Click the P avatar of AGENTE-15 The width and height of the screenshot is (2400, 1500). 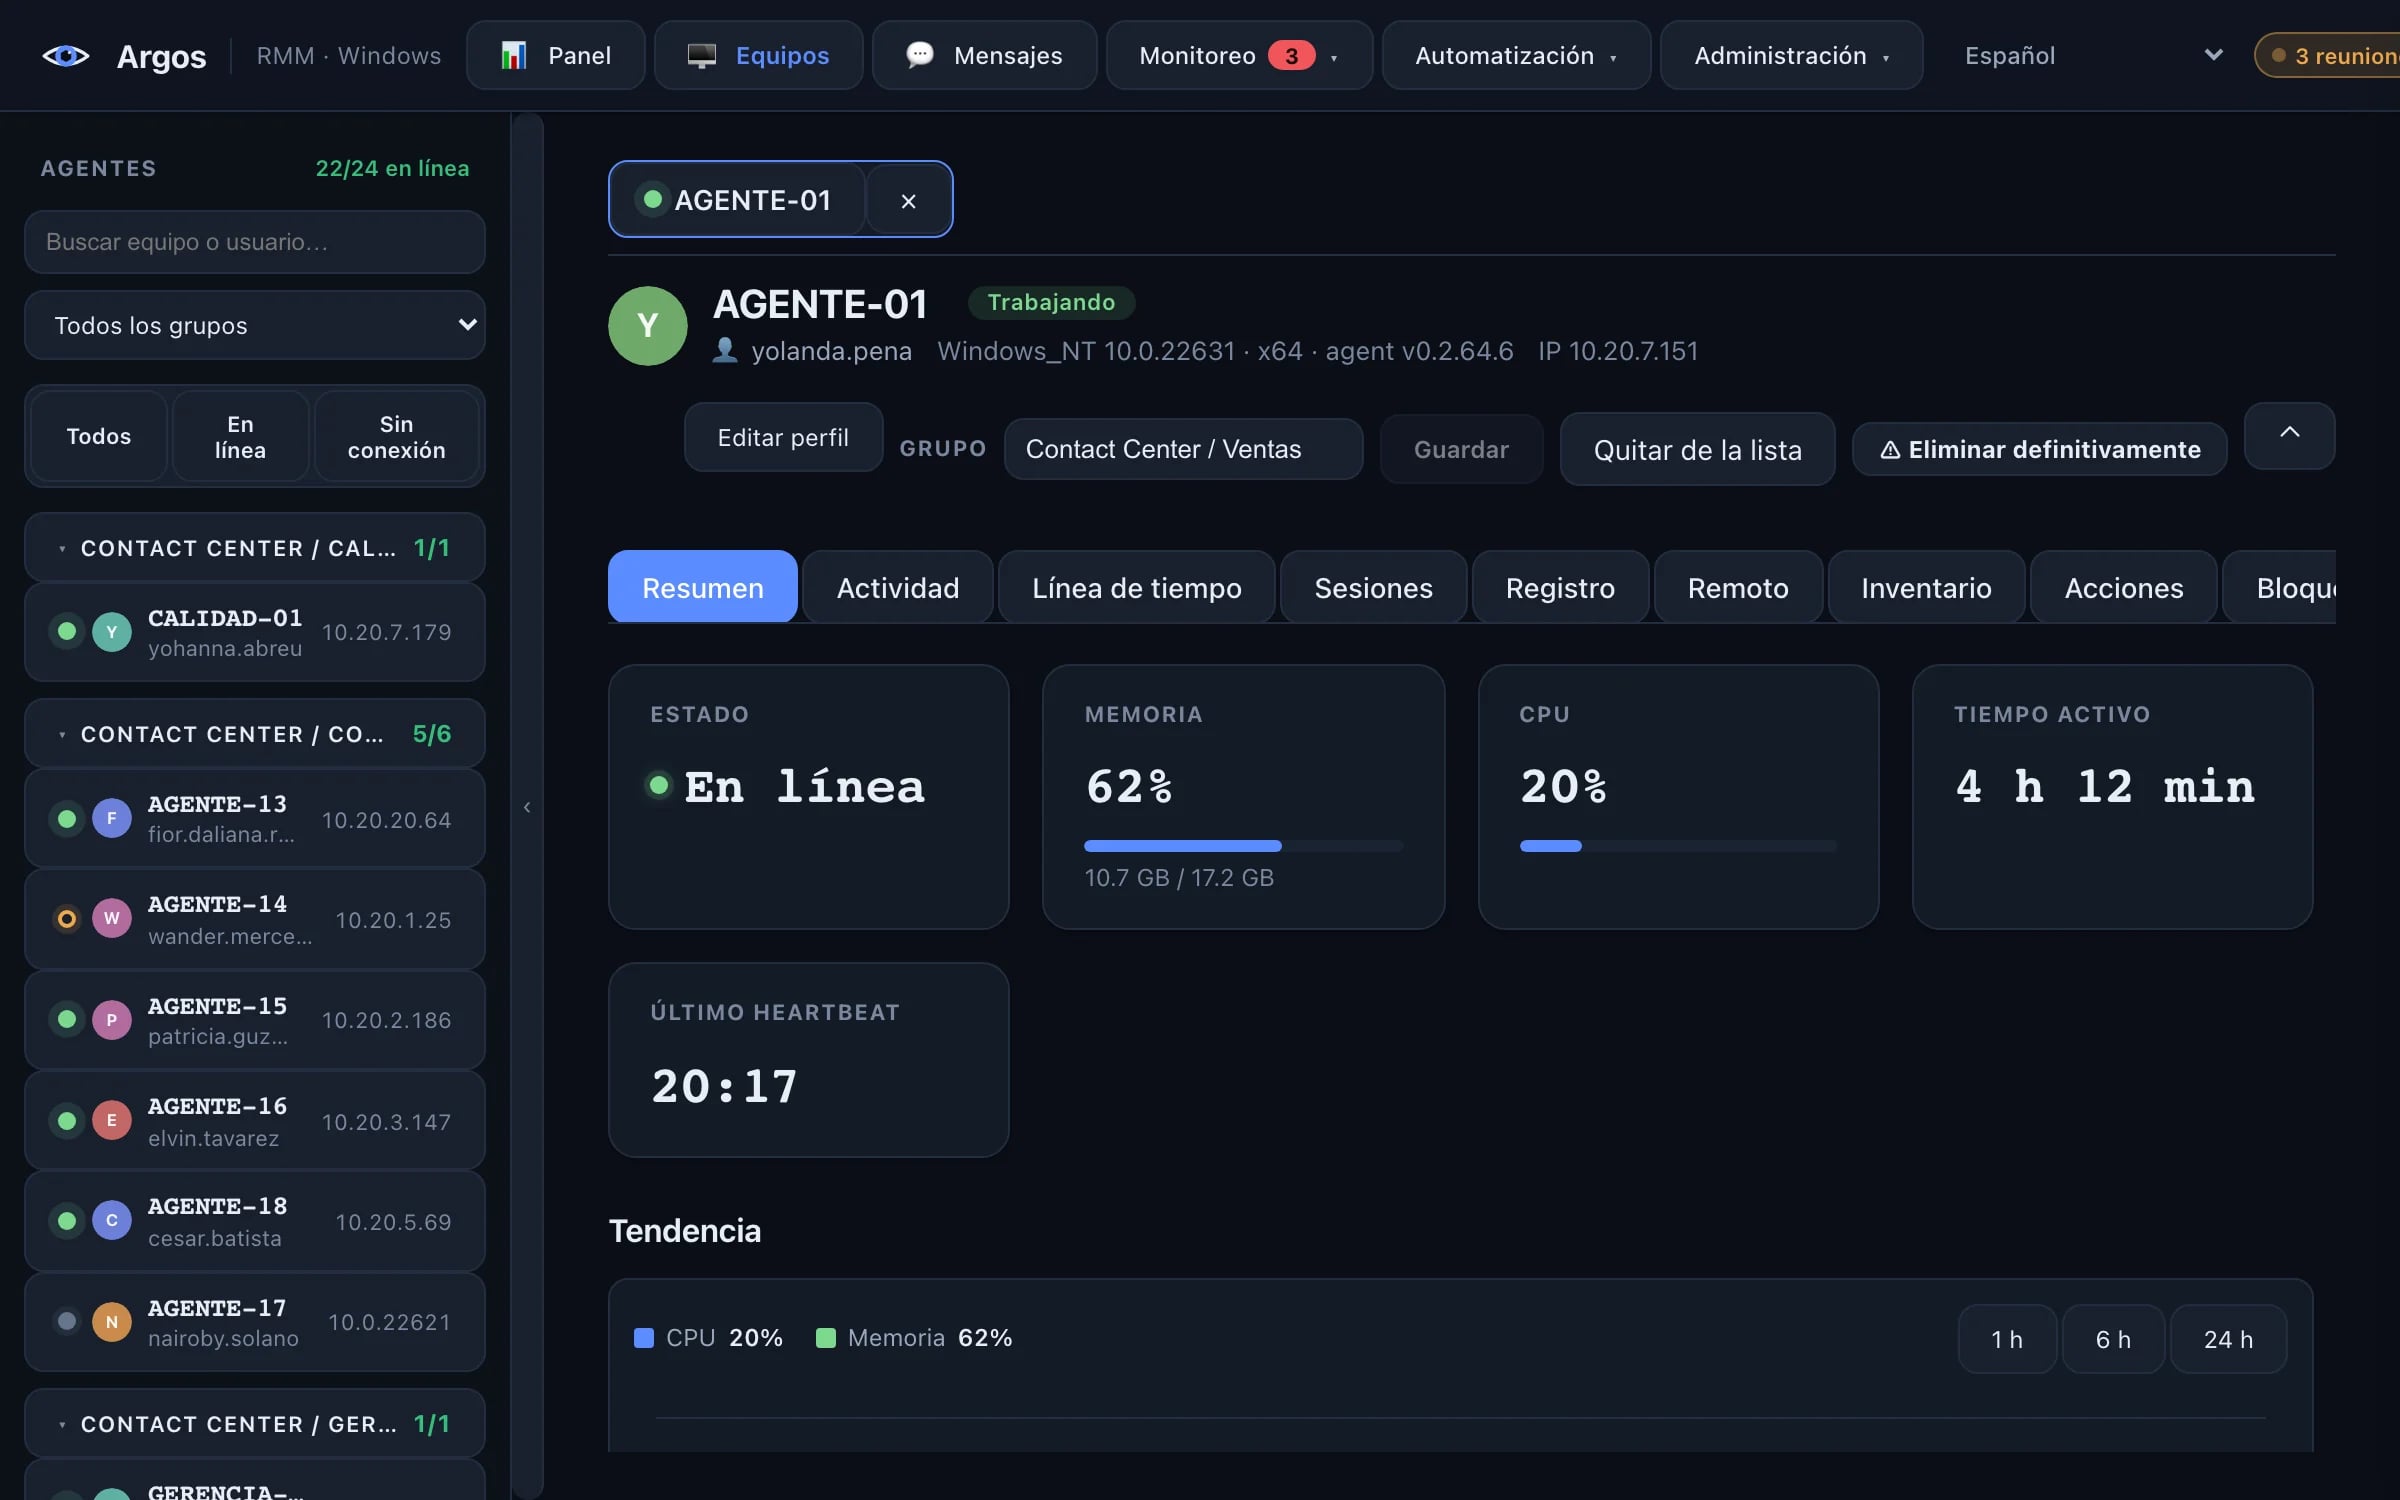pos(112,1019)
